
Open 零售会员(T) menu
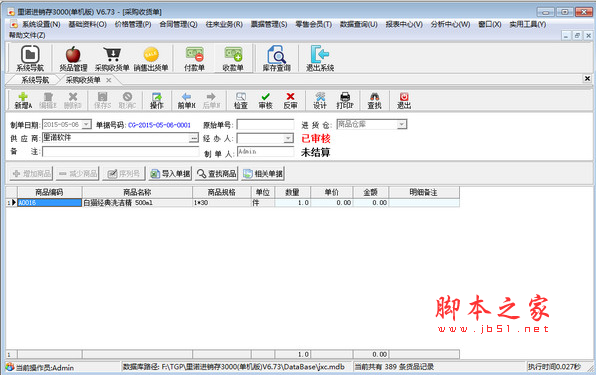click(x=314, y=24)
